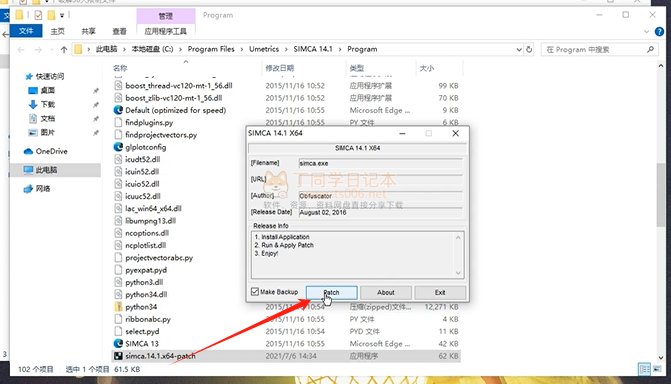Click Program Files in address breadcrumb

coord(211,49)
